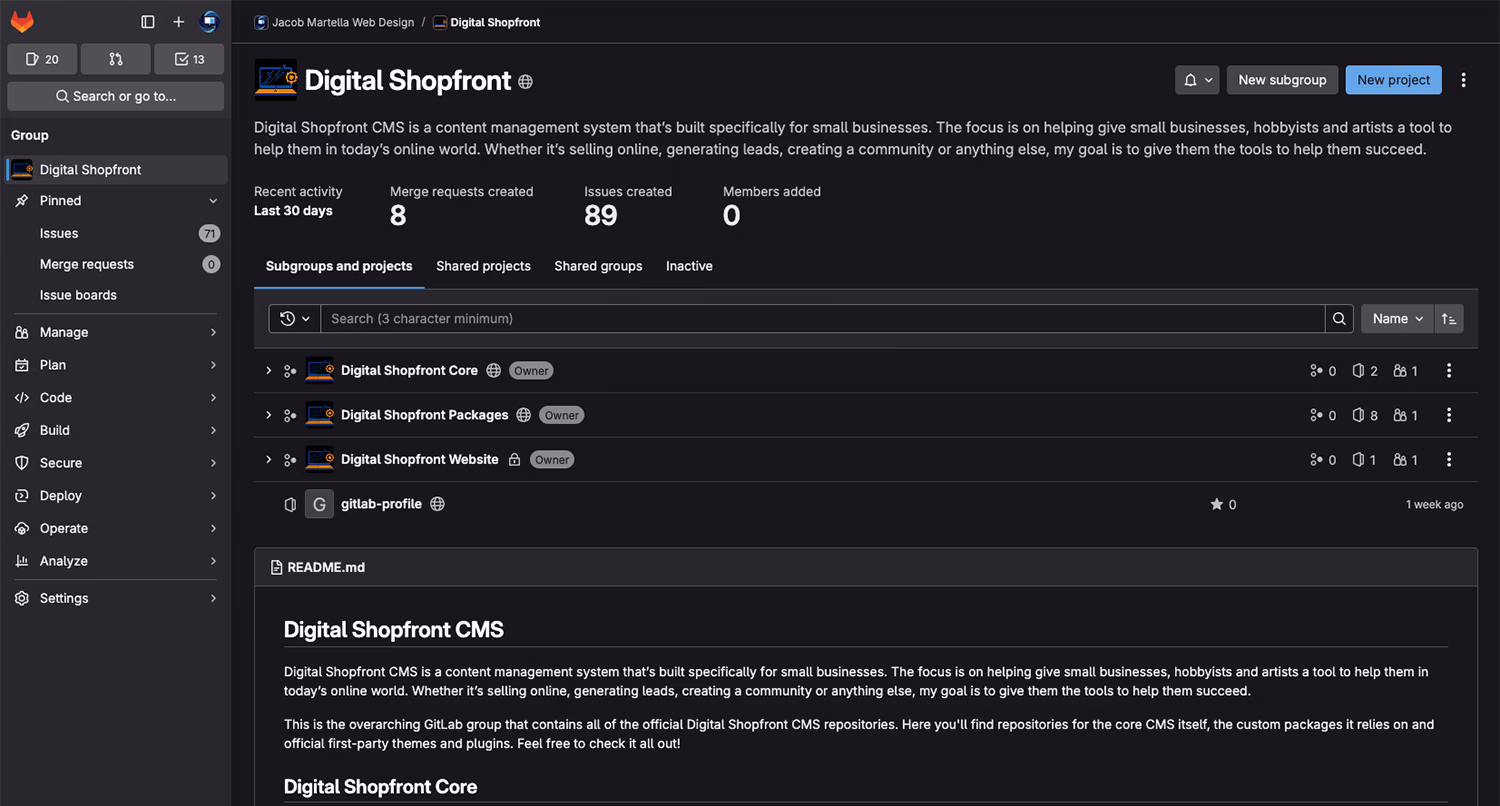
Task: Click the private lock icon on Website row
Action: coord(514,460)
